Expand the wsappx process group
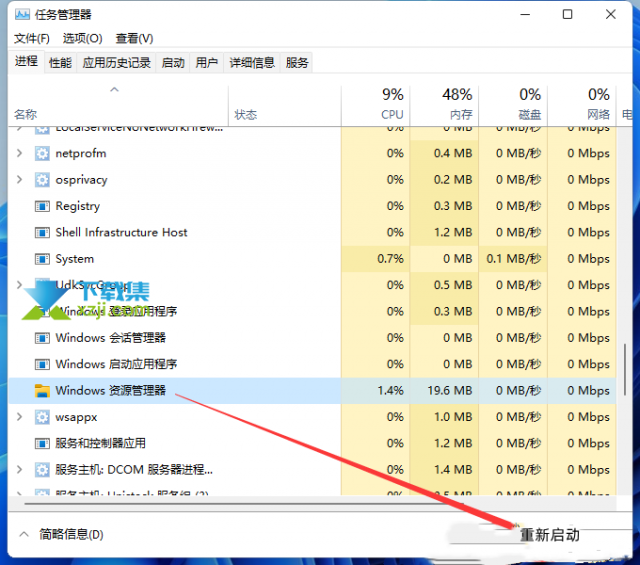Screen dimensions: 640x565 coord(19,417)
